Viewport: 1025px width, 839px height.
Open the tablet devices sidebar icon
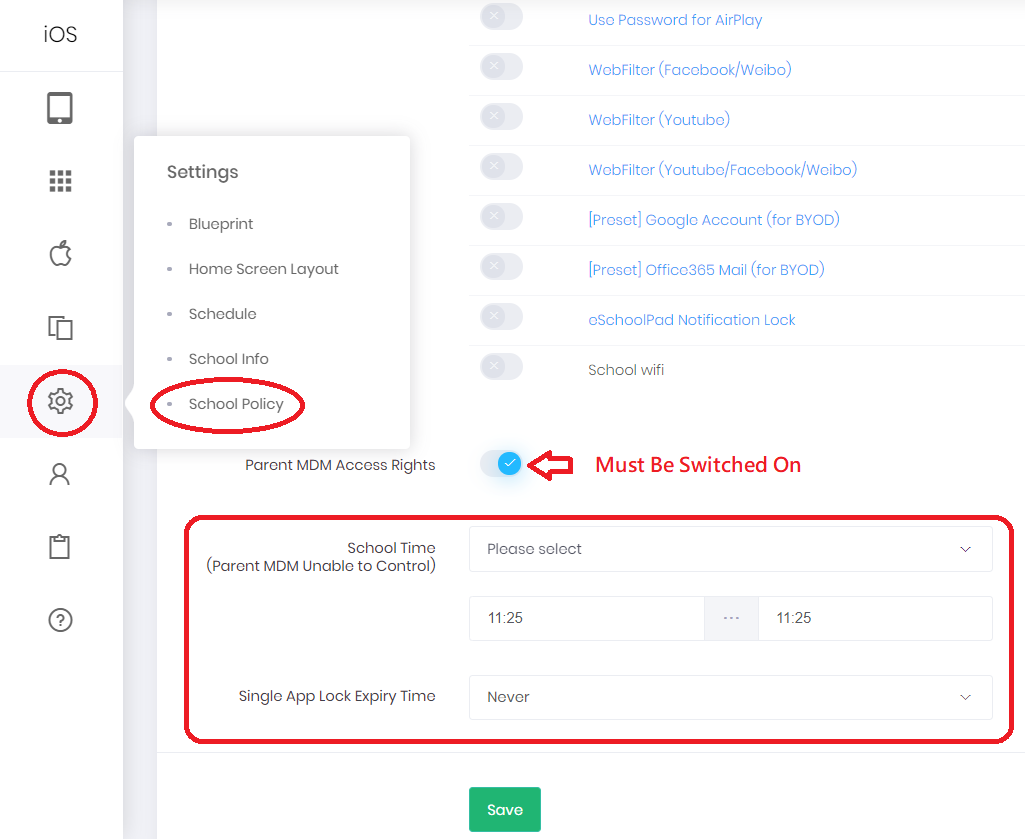pyautogui.click(x=59, y=108)
